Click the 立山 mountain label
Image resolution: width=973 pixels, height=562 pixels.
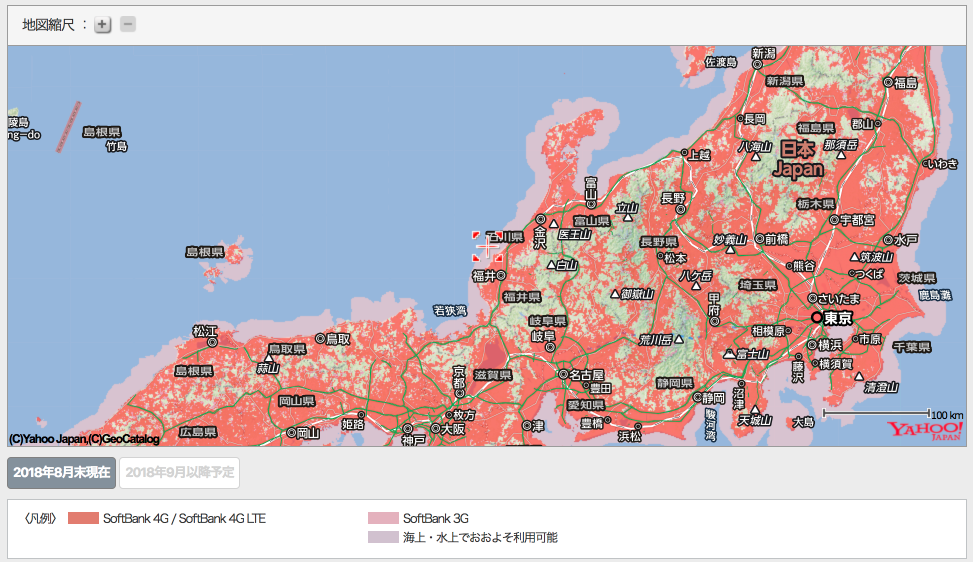(x=627, y=208)
